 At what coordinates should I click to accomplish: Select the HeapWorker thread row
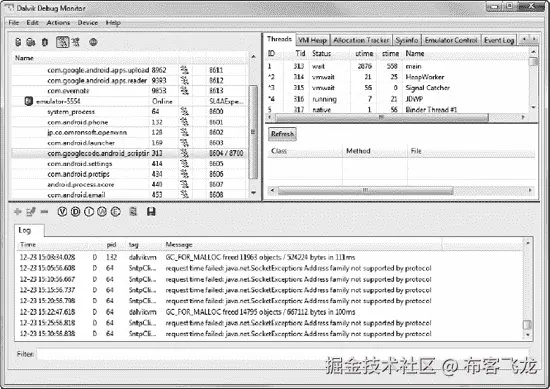point(397,77)
